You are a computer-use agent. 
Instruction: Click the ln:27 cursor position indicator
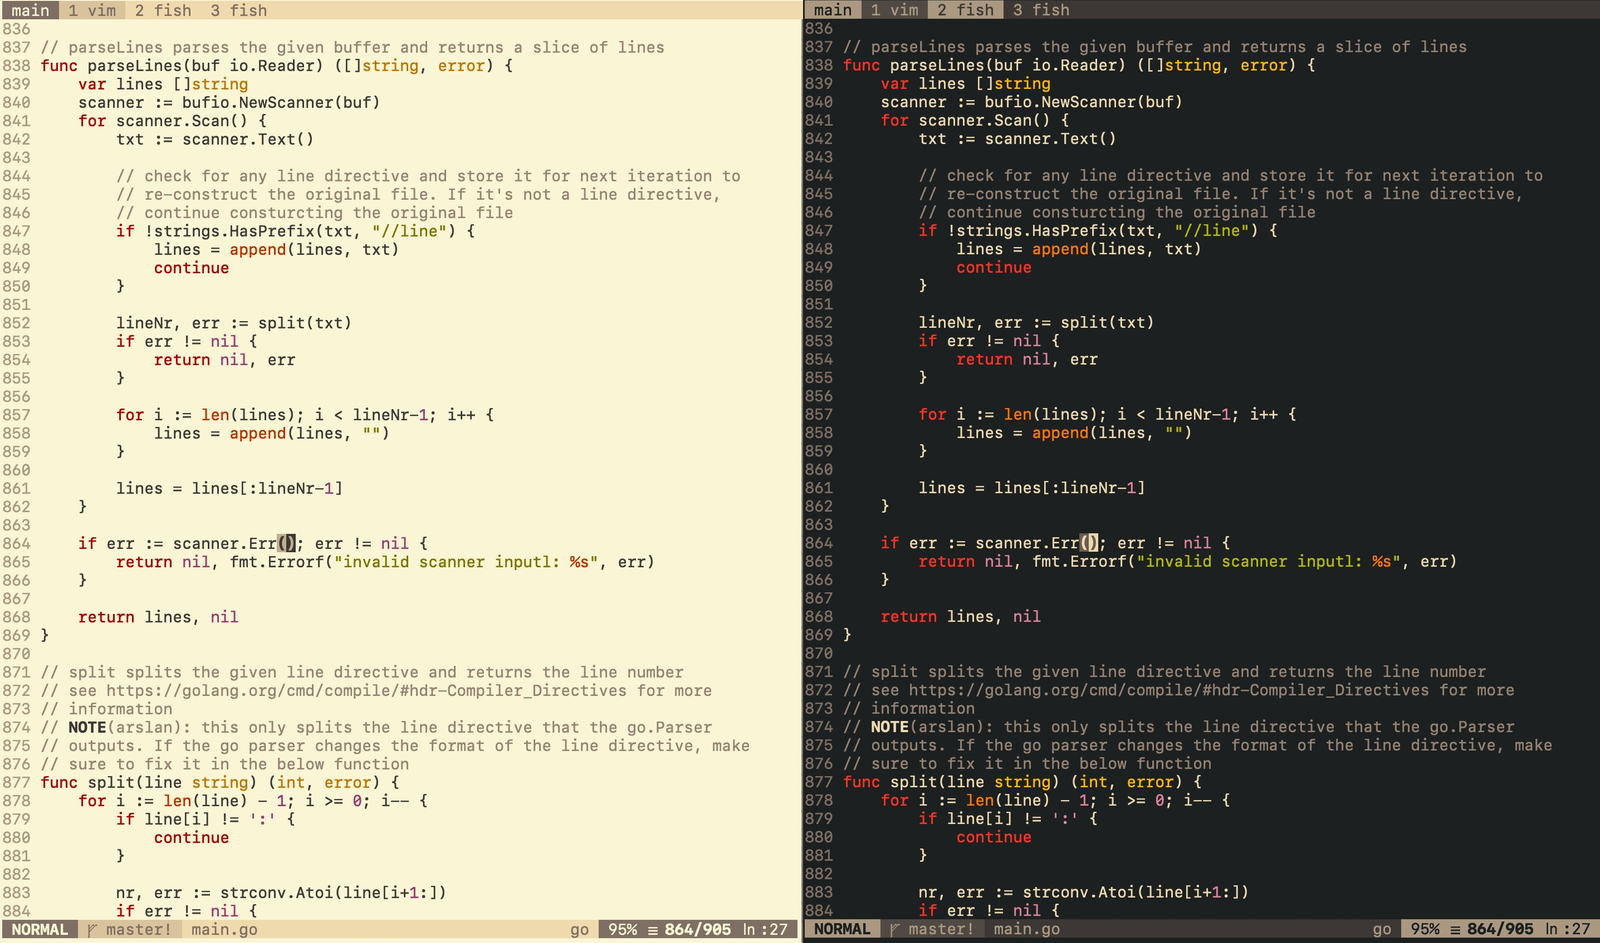coord(765,929)
